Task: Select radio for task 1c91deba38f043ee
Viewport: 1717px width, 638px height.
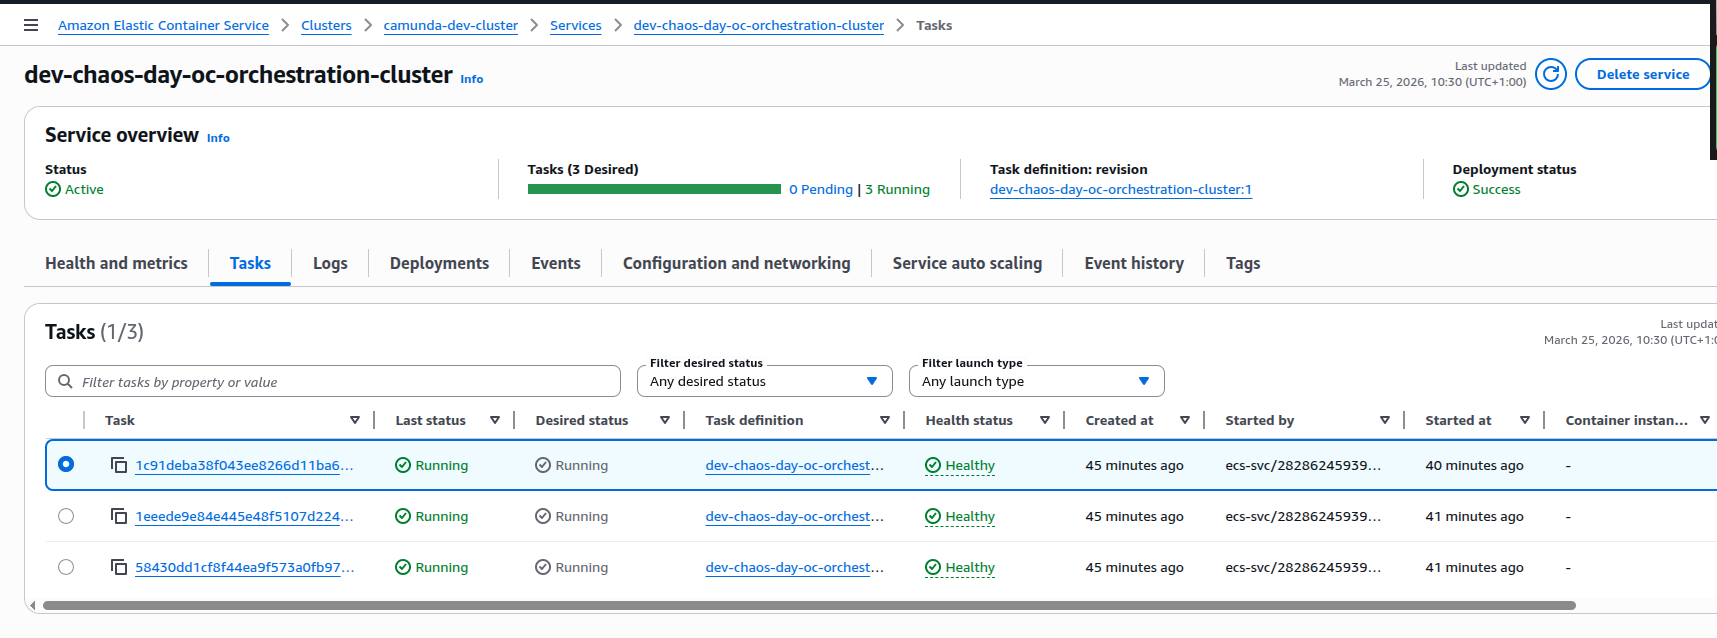Action: (66, 464)
